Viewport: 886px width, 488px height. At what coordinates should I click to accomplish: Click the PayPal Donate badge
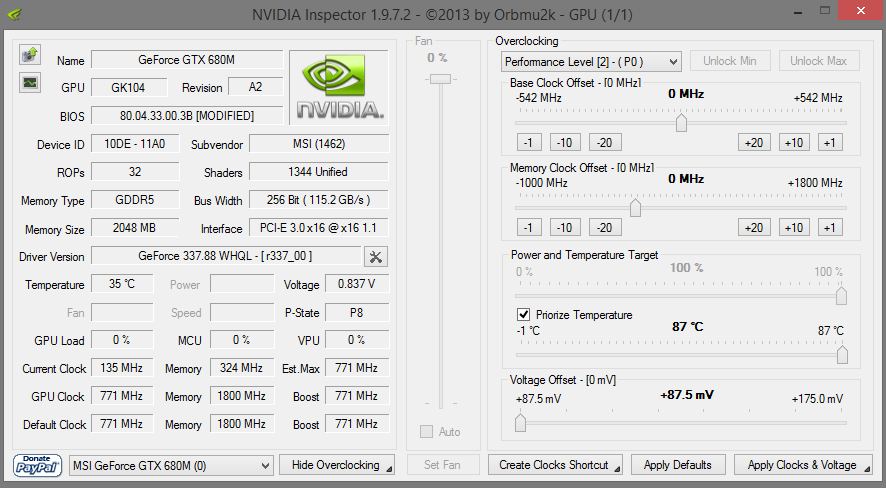pyautogui.click(x=37, y=465)
